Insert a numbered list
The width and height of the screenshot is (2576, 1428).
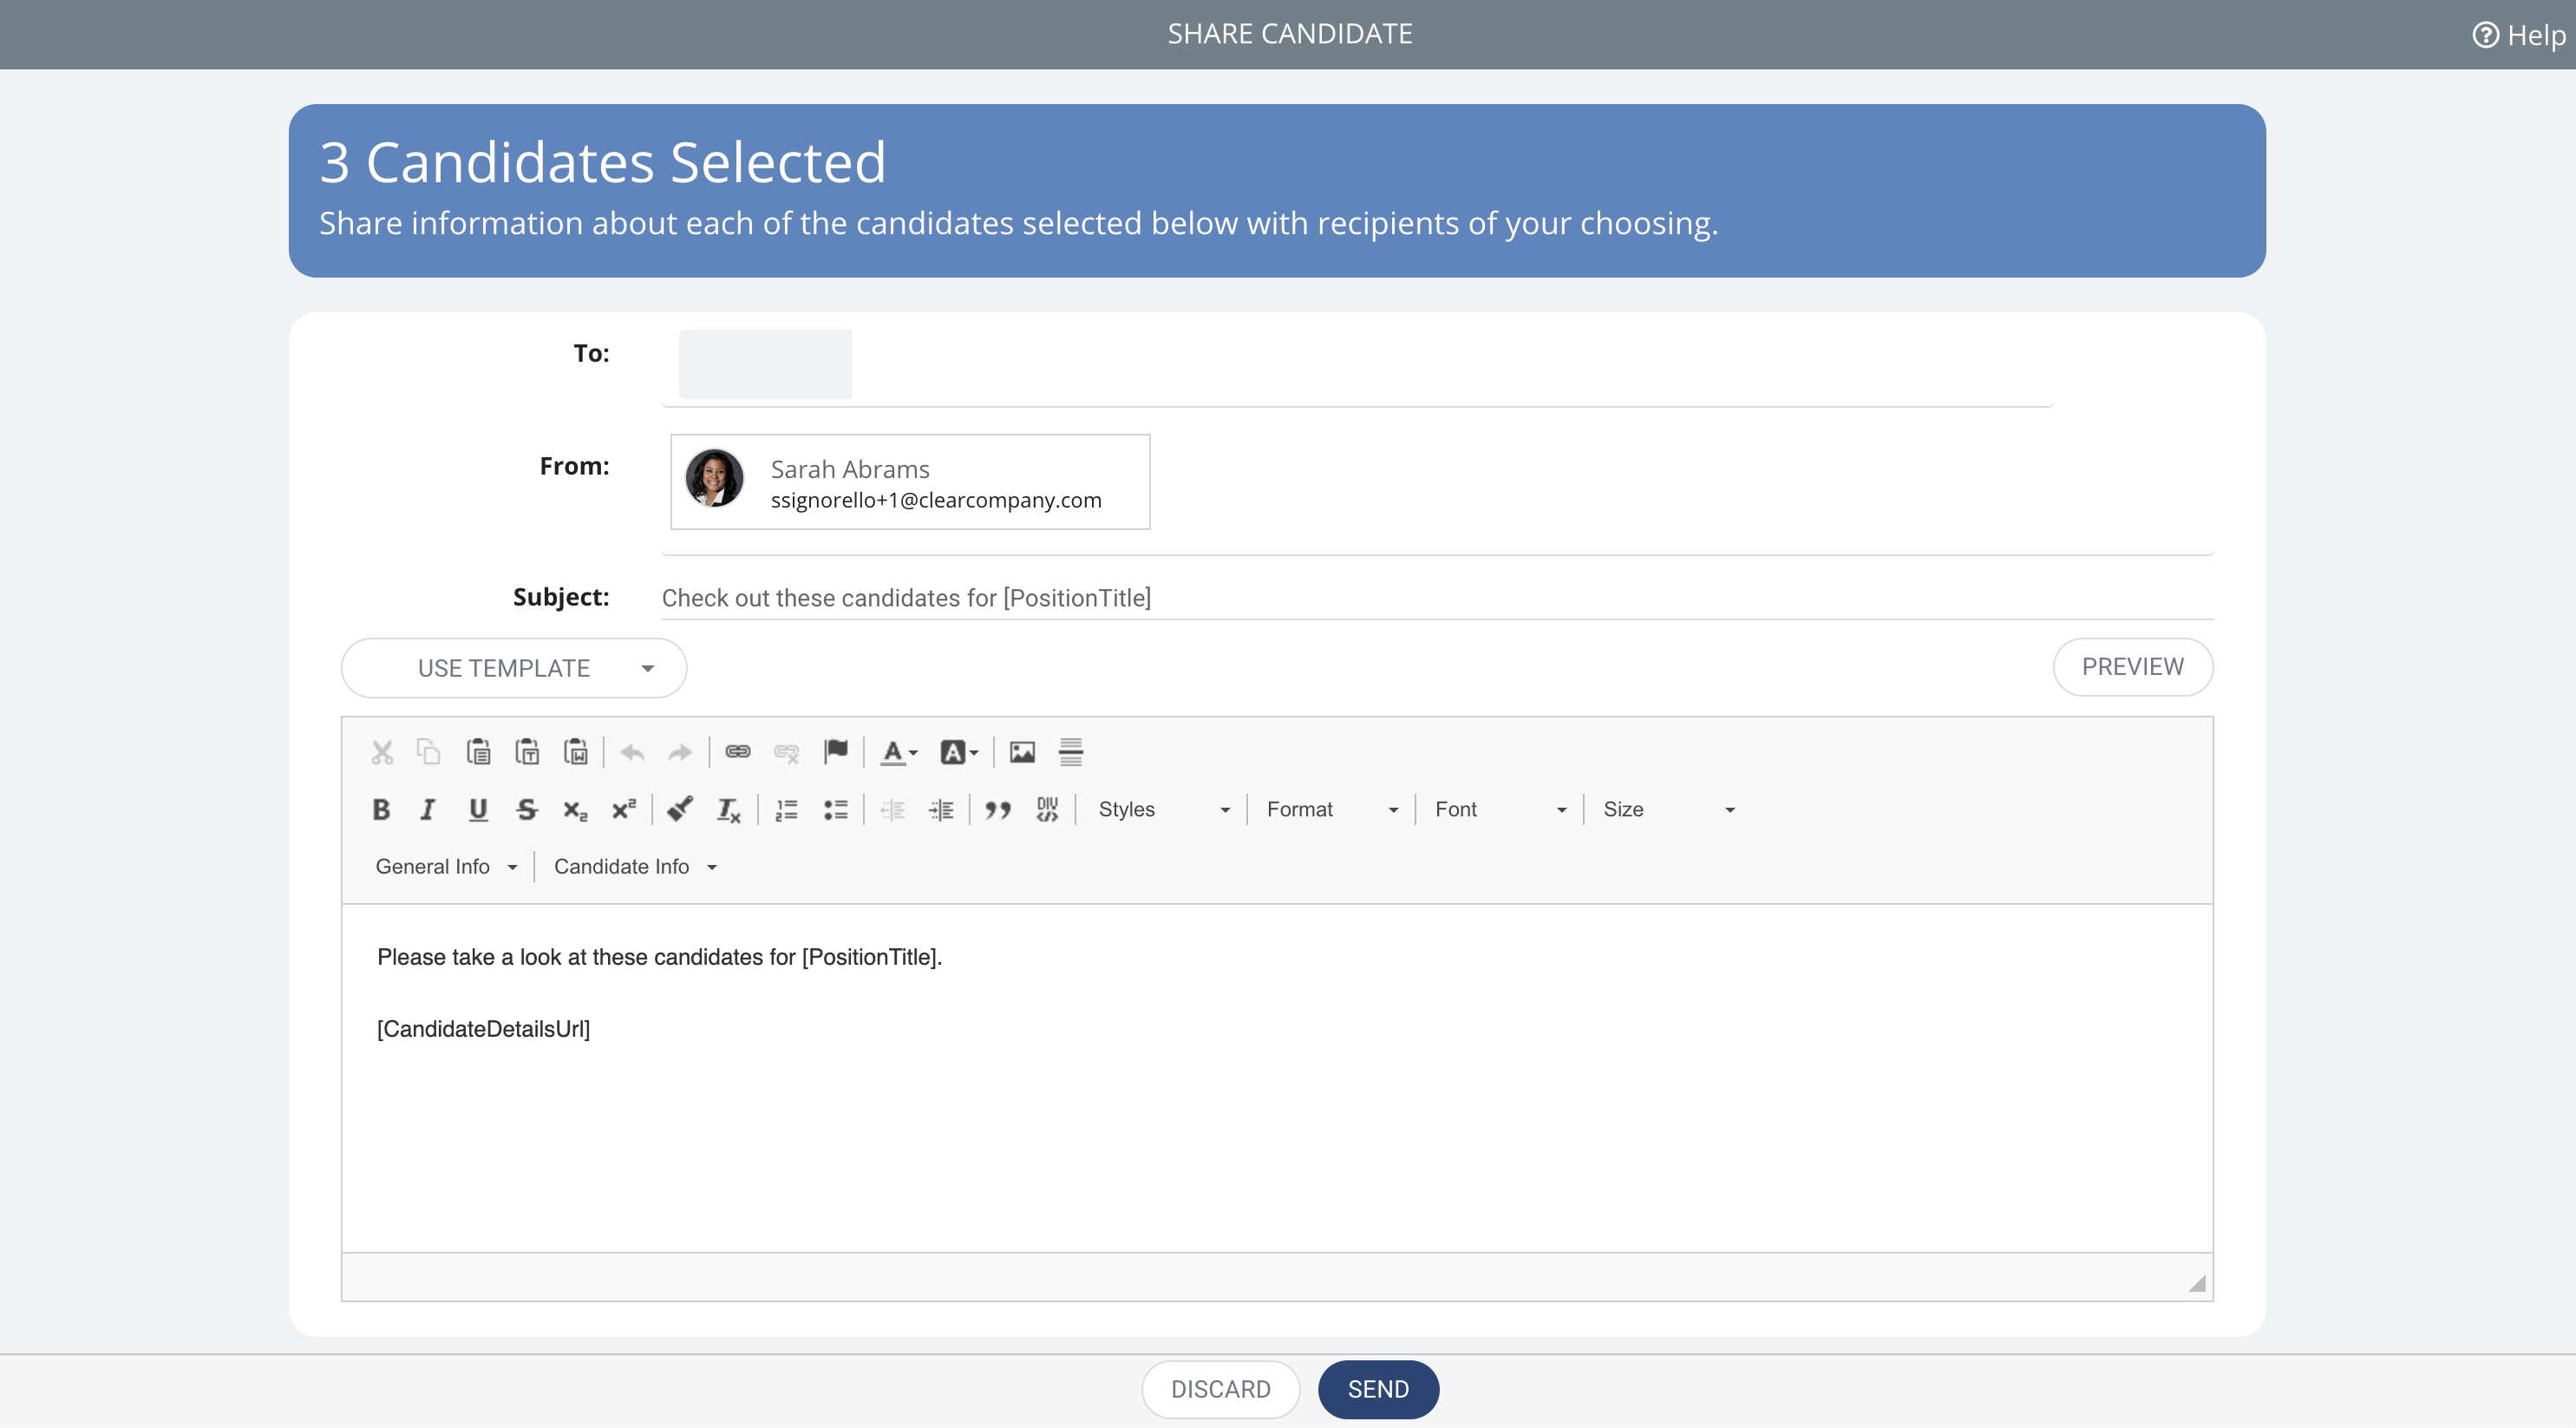click(787, 810)
